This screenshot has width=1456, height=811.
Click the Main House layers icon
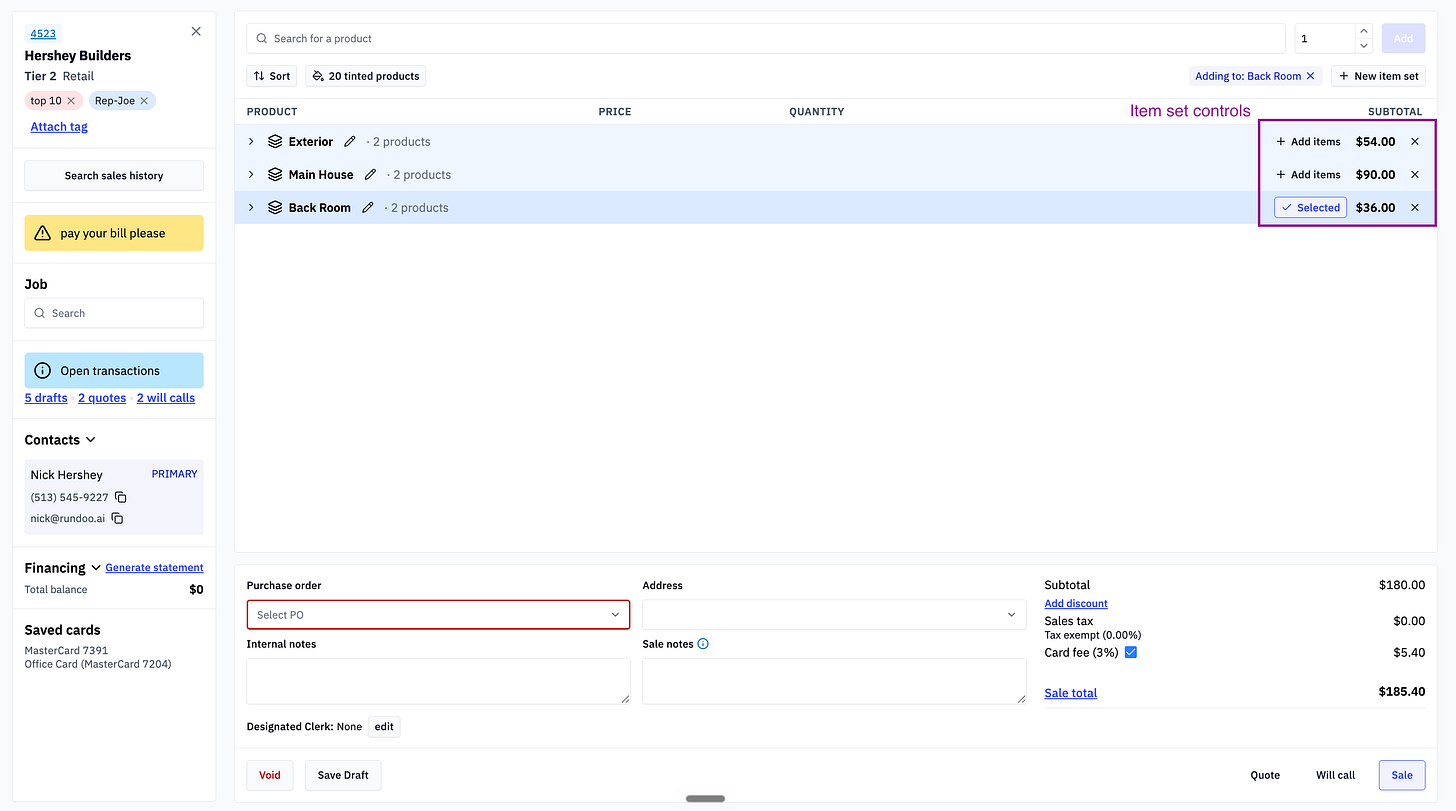275,175
